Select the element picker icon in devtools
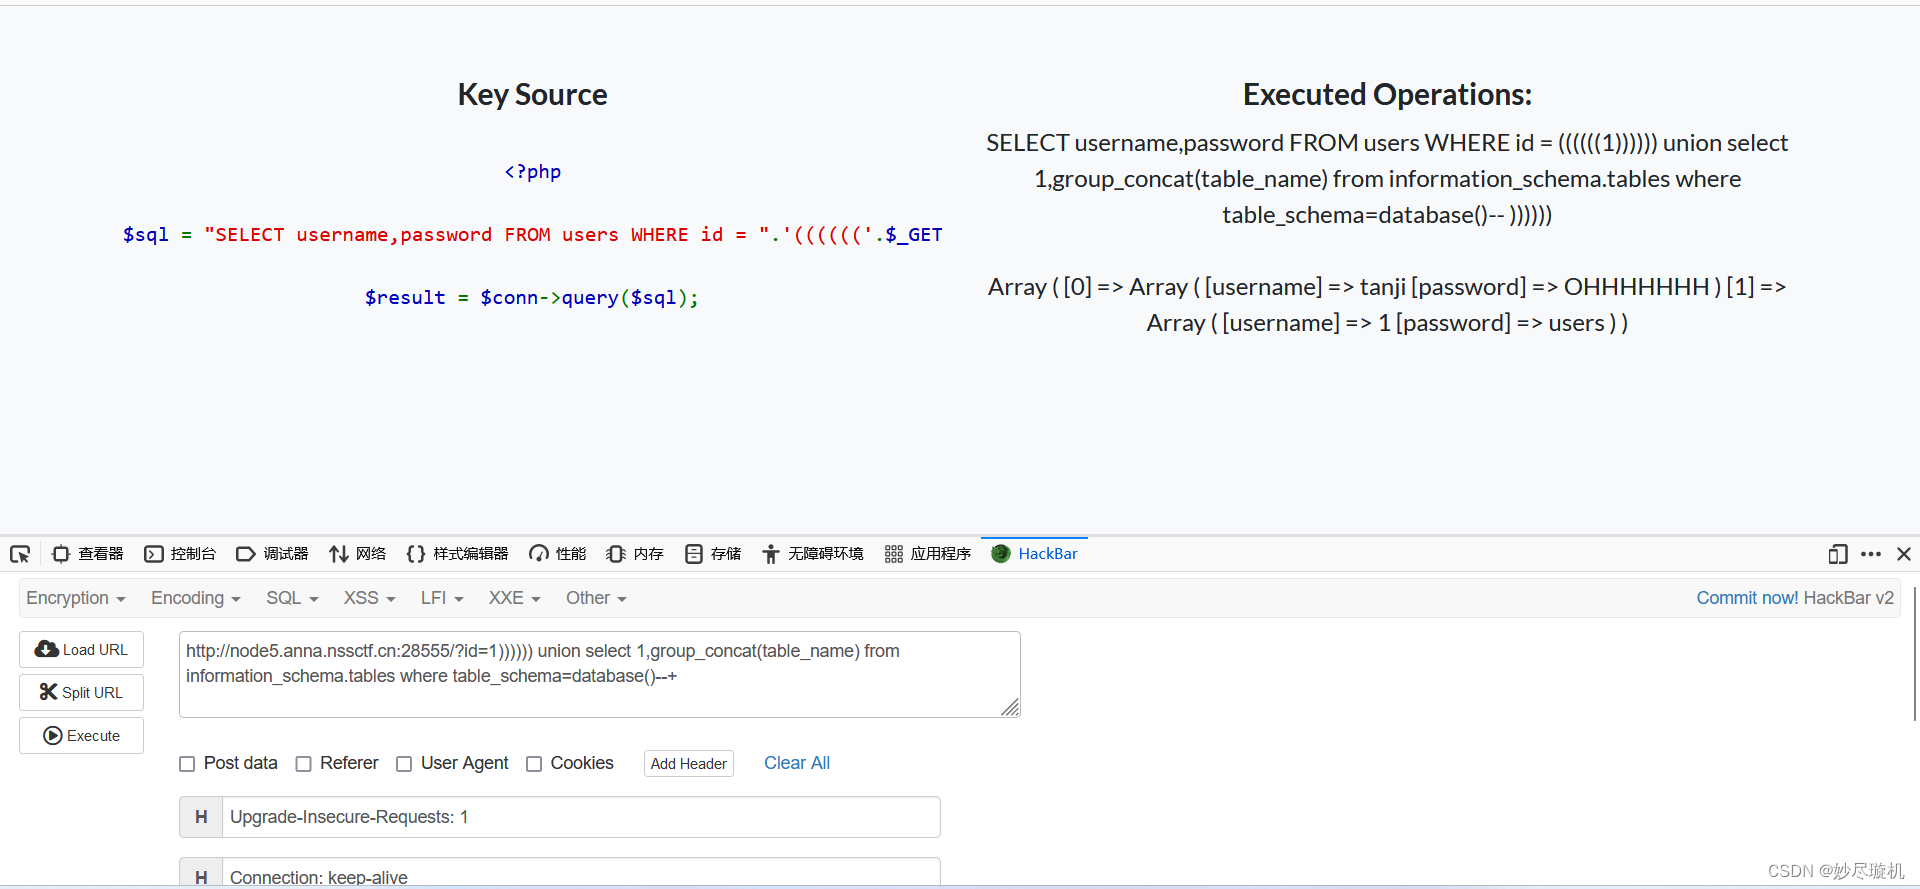The height and width of the screenshot is (889, 1920). point(20,554)
